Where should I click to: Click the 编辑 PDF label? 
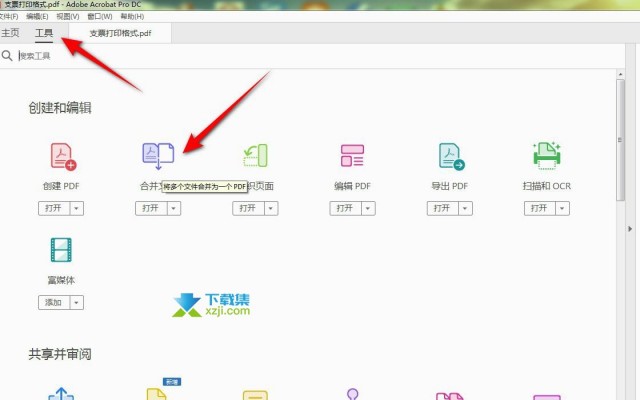click(352, 186)
